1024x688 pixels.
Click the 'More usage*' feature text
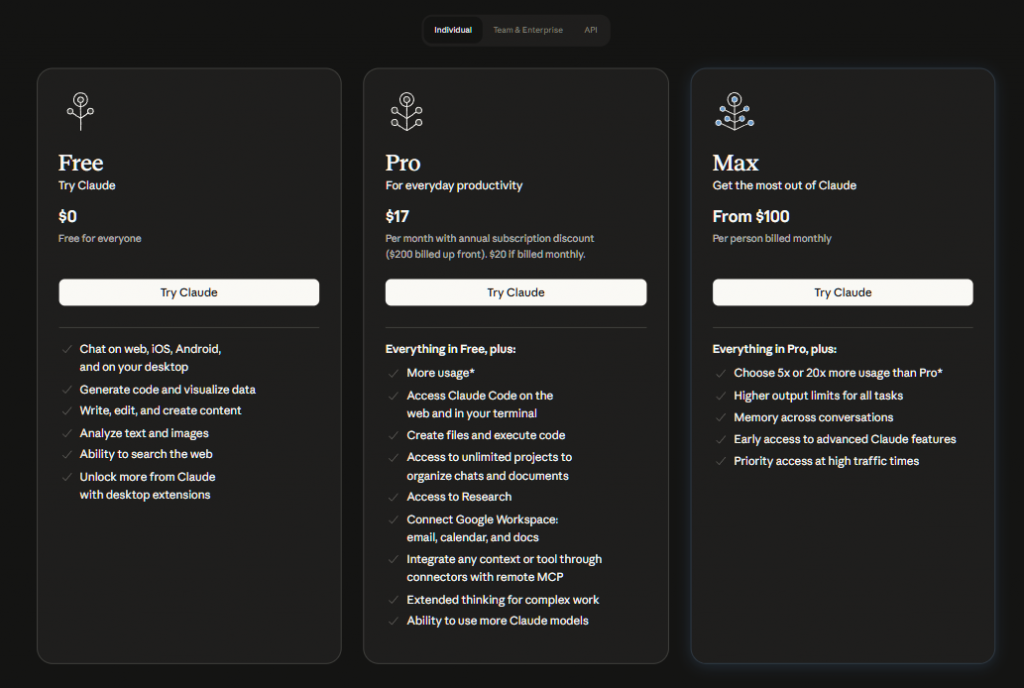[x=440, y=373]
